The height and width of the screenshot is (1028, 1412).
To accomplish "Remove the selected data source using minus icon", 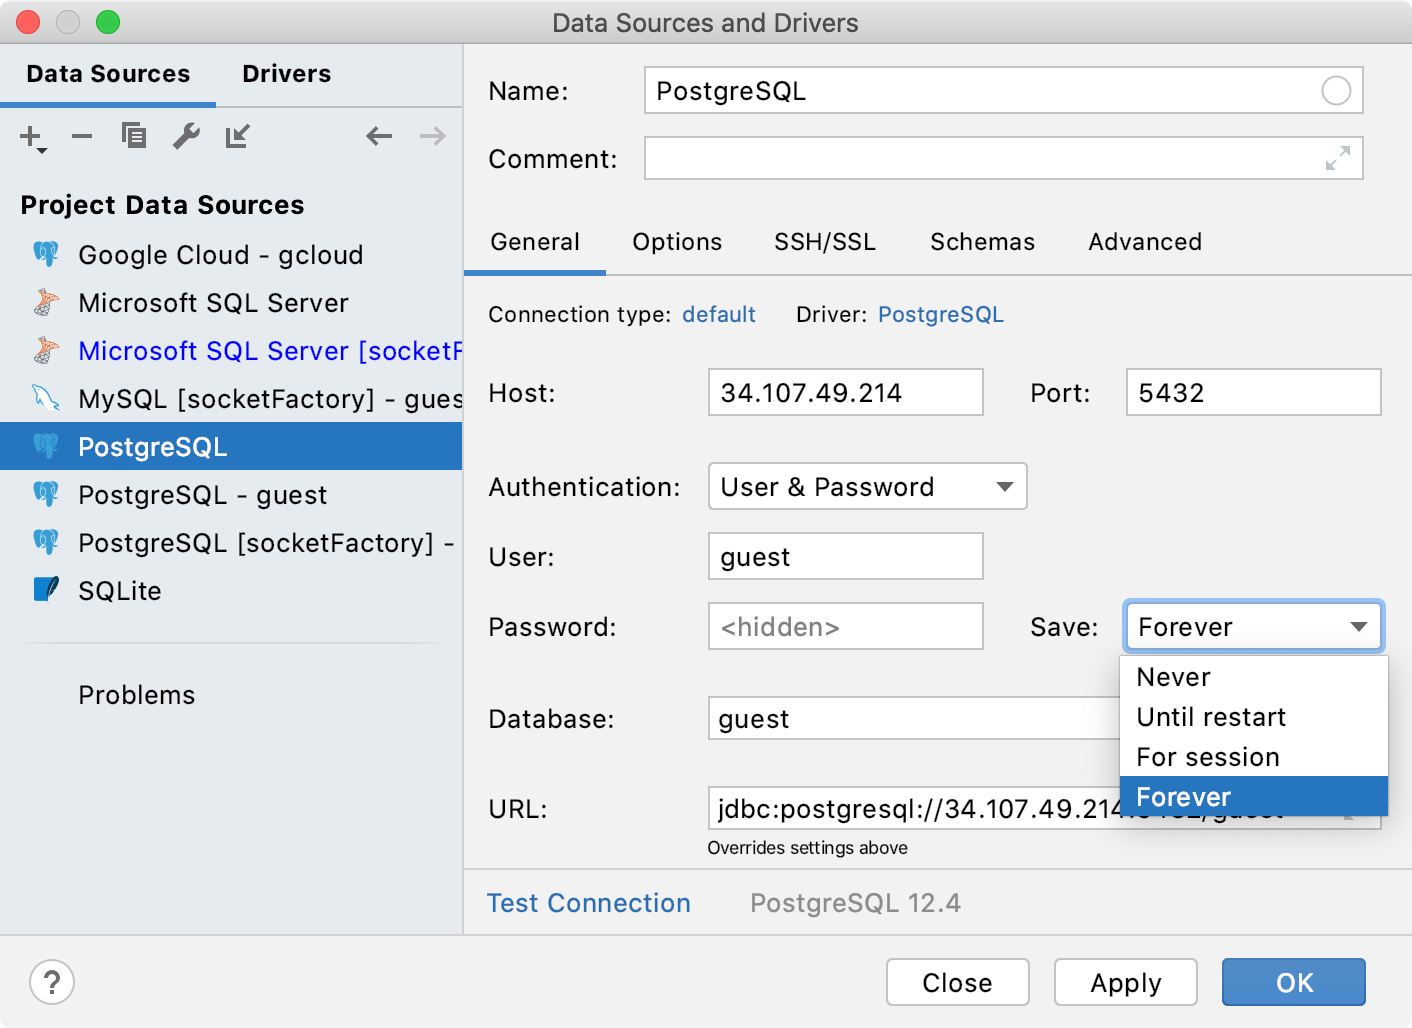I will 82,136.
